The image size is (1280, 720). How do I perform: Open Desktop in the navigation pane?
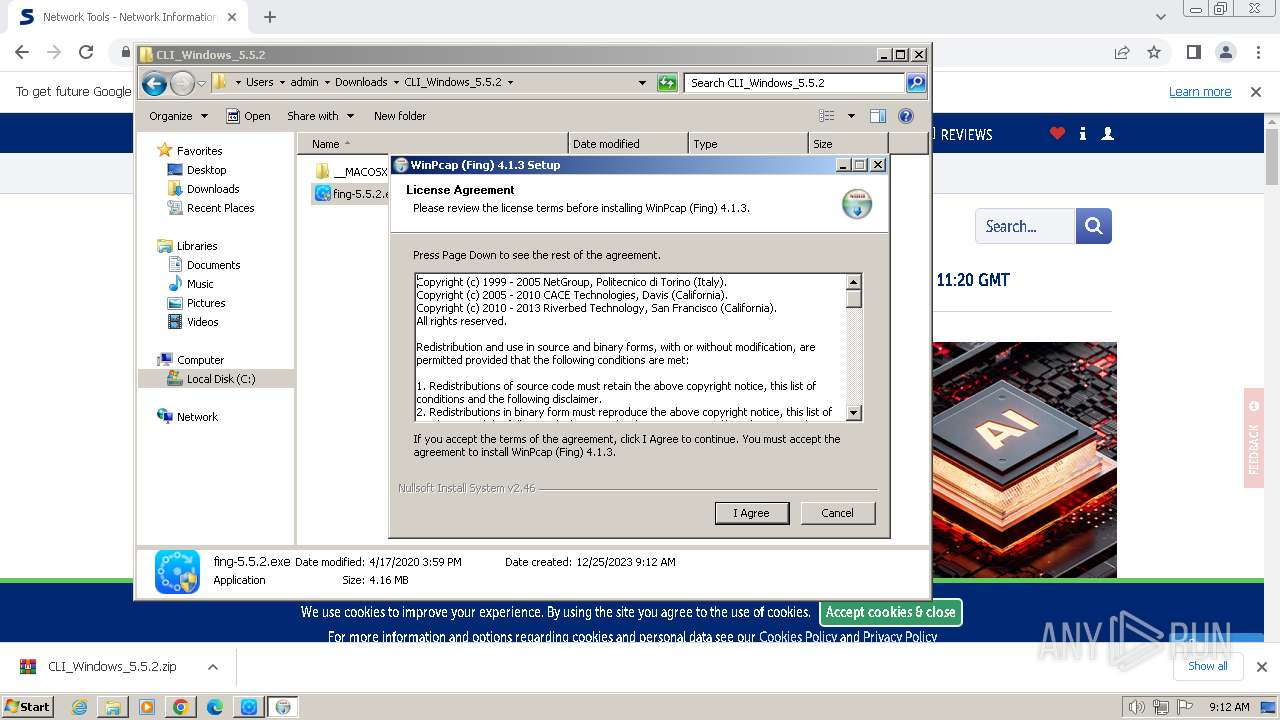click(x=206, y=170)
